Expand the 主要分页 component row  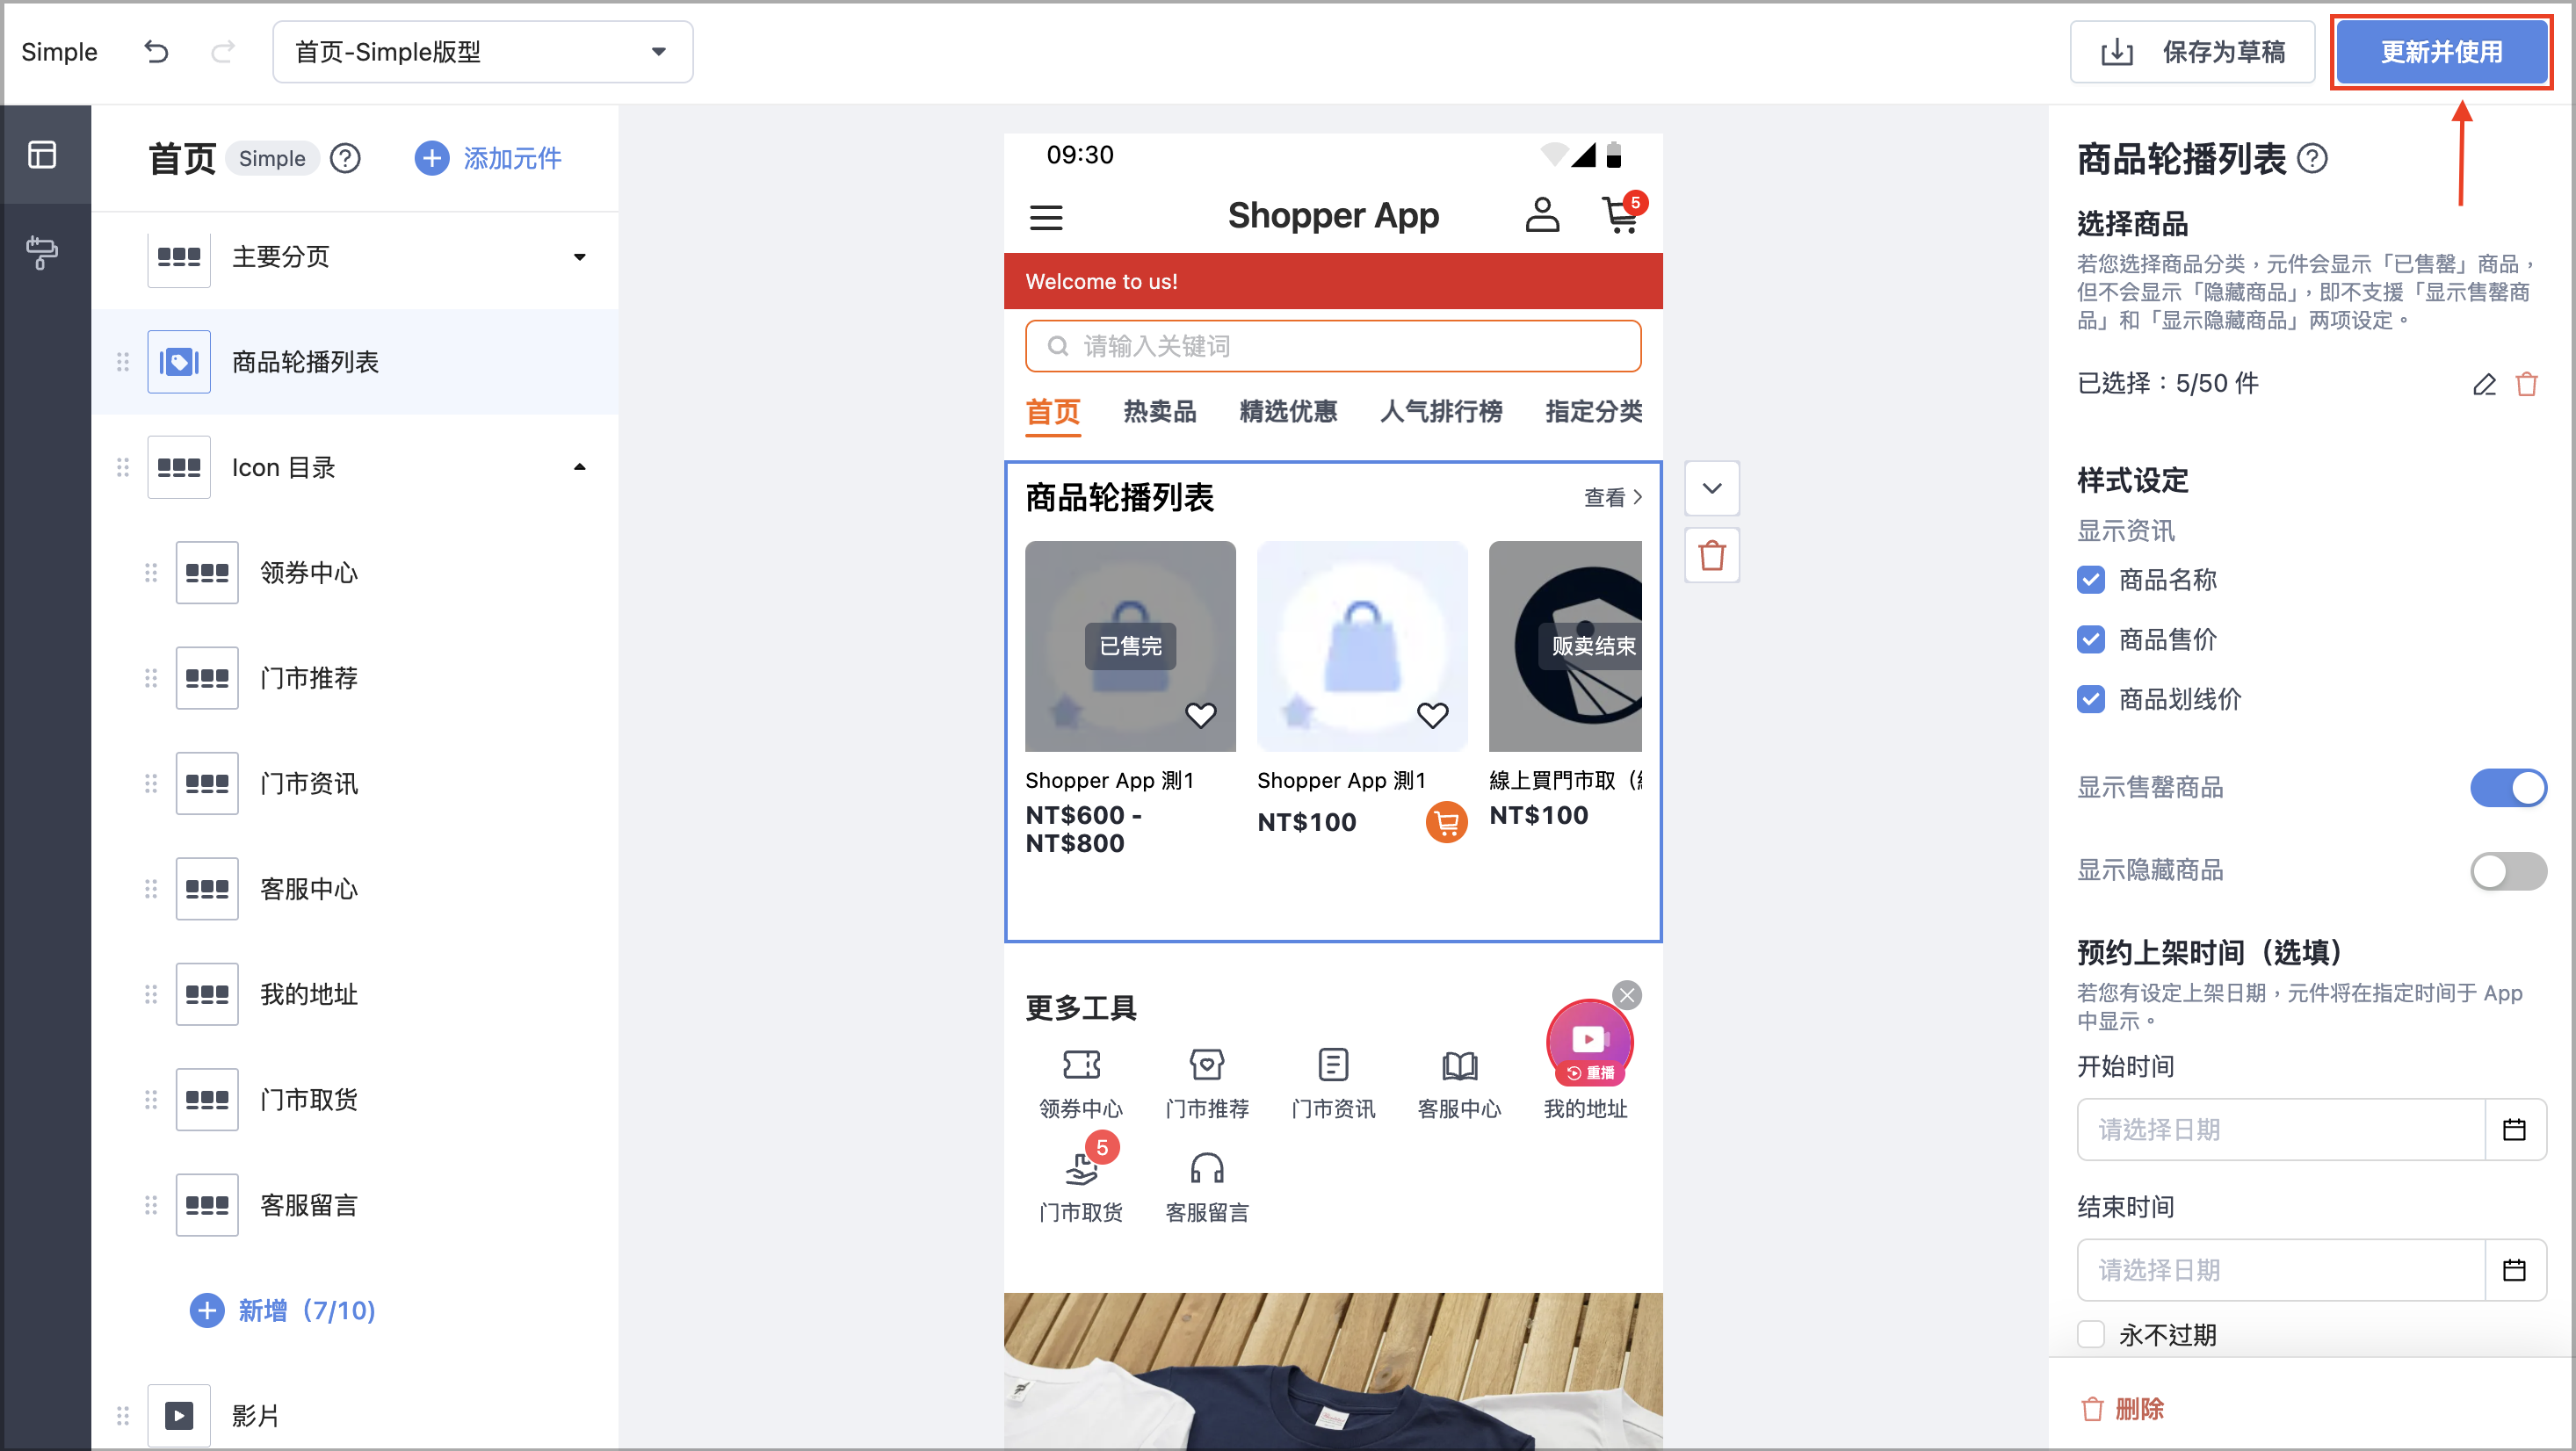click(579, 257)
